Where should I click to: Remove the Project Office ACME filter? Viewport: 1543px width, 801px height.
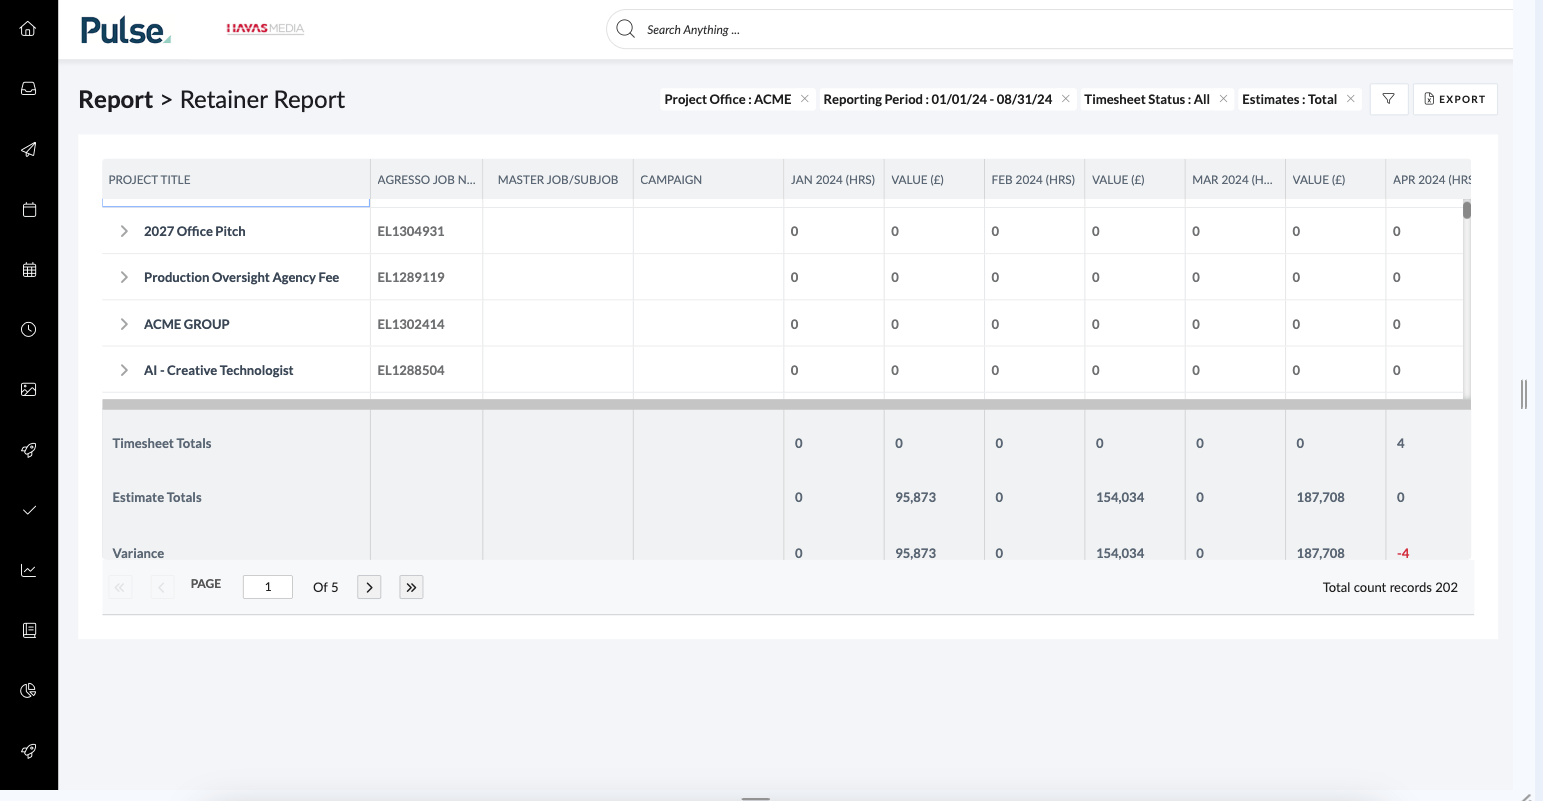point(805,98)
